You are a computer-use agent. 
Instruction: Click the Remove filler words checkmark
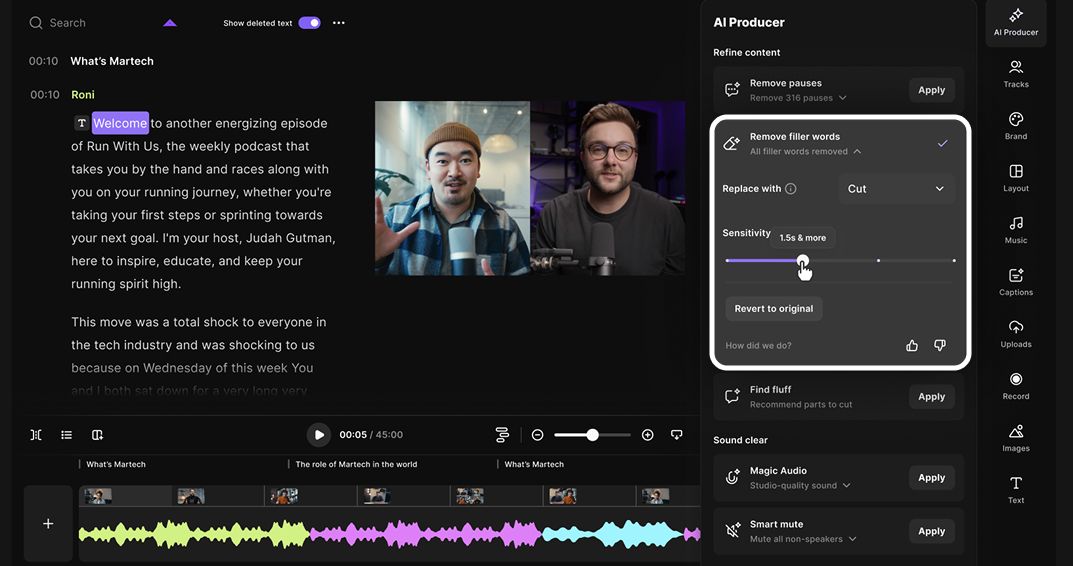pos(942,144)
